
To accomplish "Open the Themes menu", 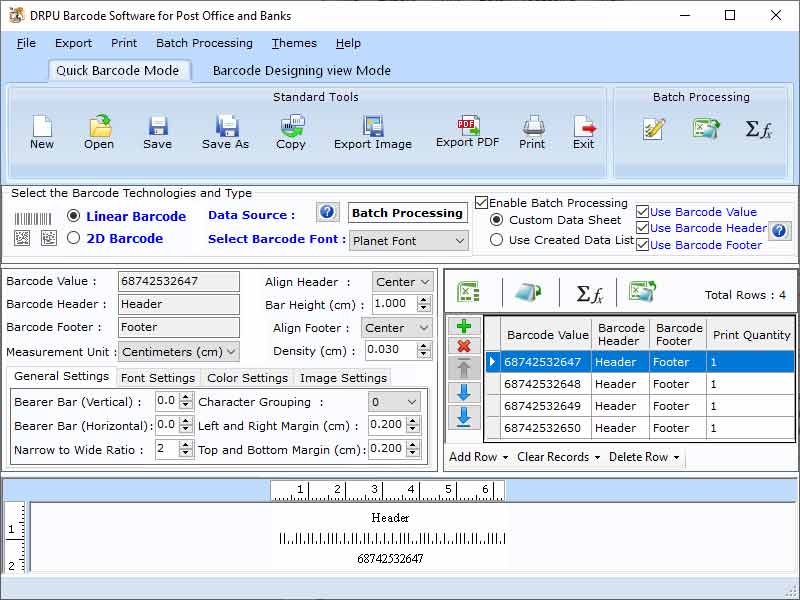I will click(x=293, y=43).
